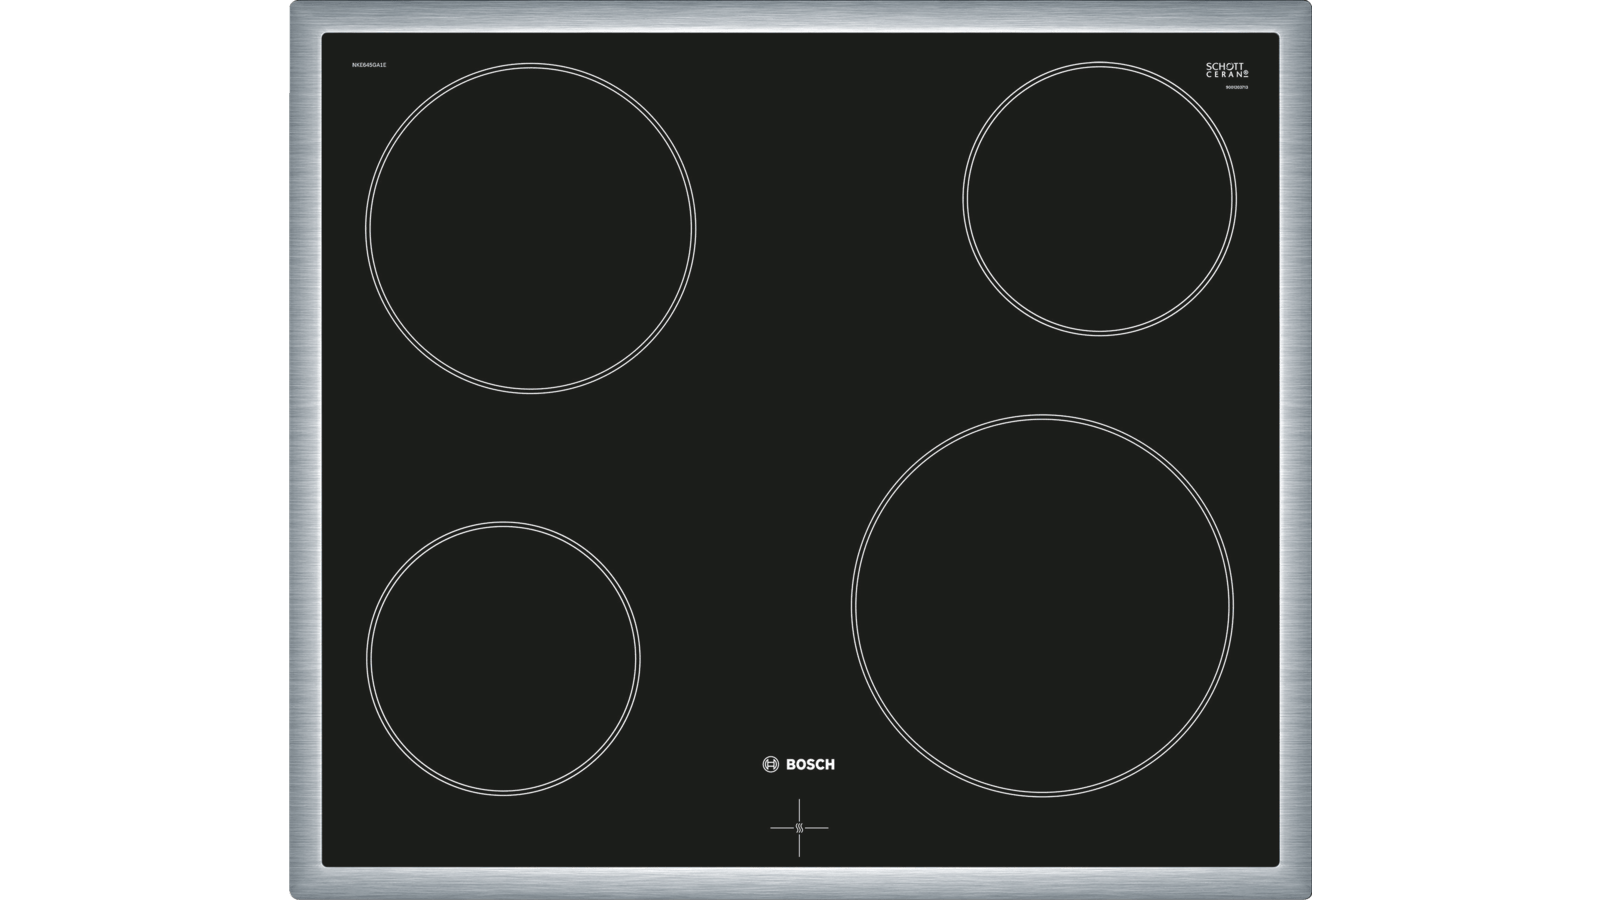Click the BOSCH brand name text

pyautogui.click(x=811, y=764)
